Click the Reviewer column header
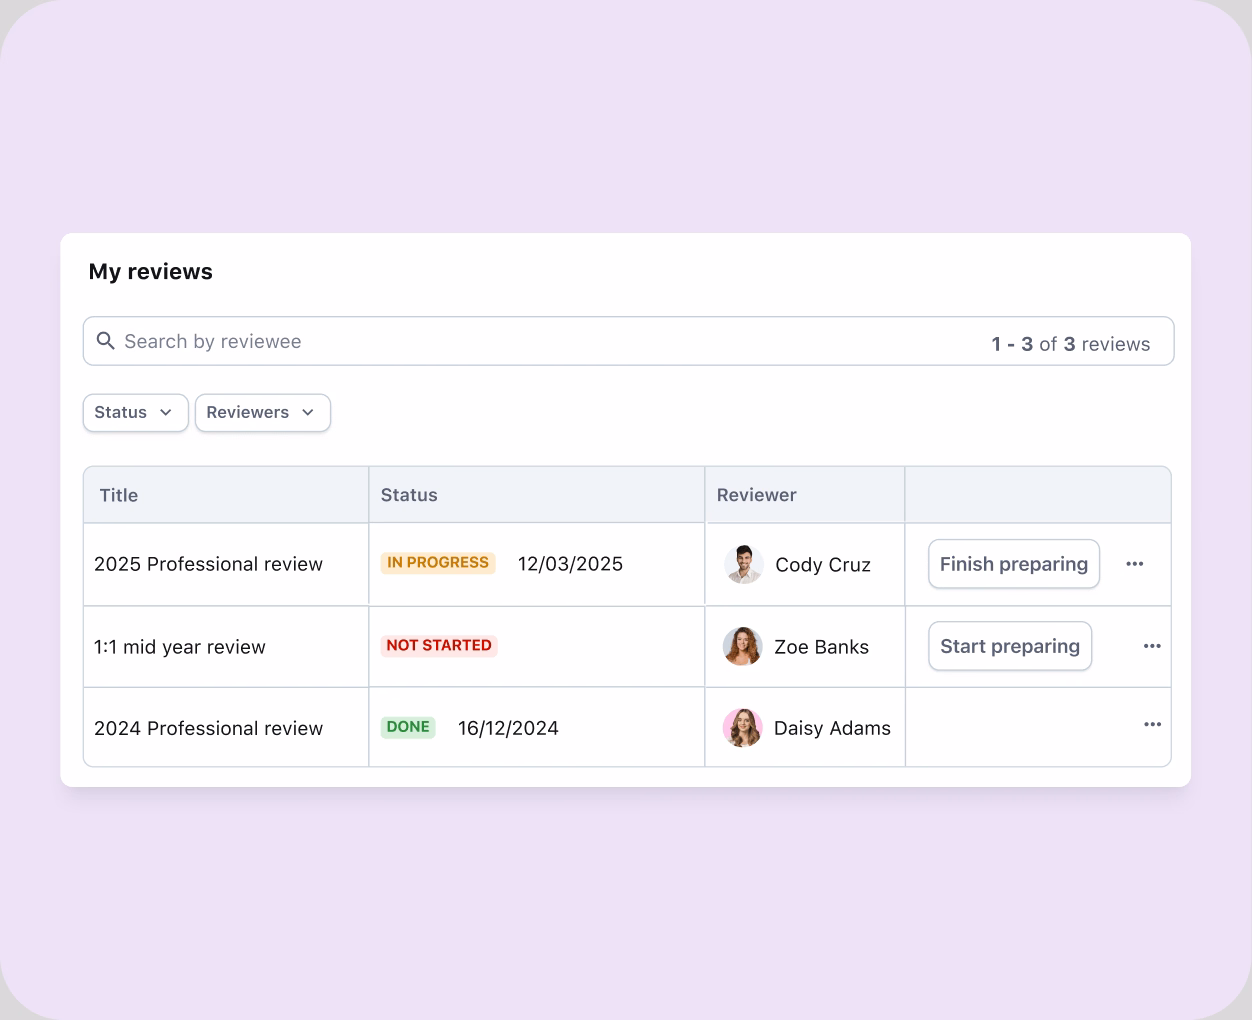Image resolution: width=1252 pixels, height=1020 pixels. coord(756,495)
